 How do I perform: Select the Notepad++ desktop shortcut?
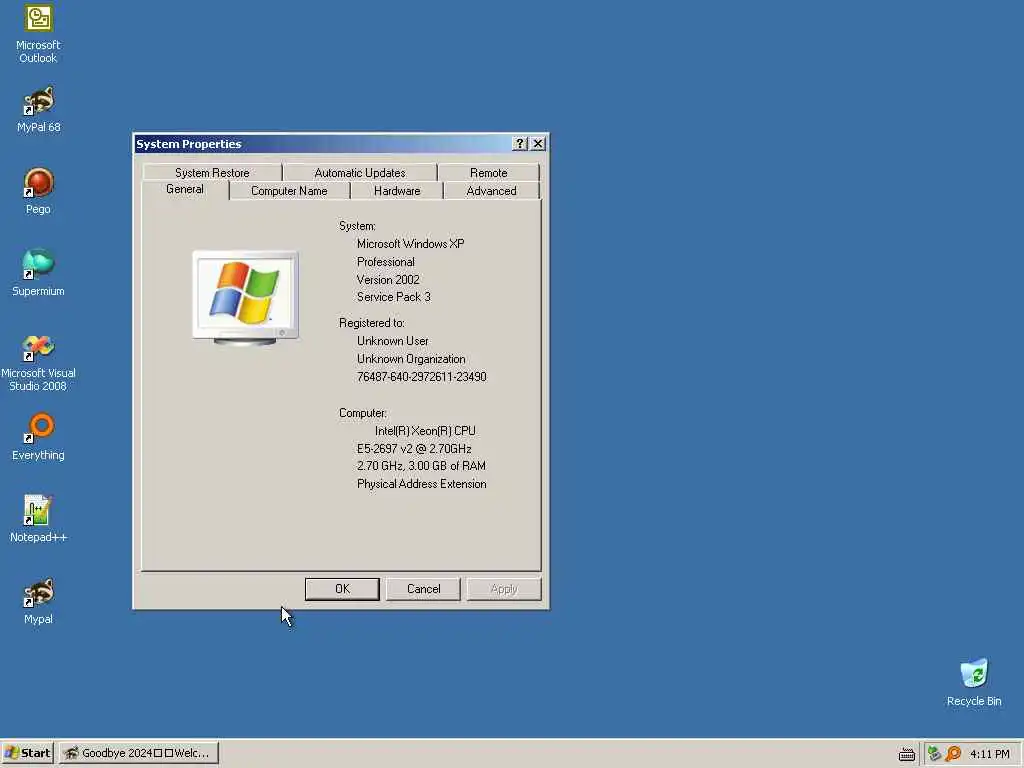point(39,519)
